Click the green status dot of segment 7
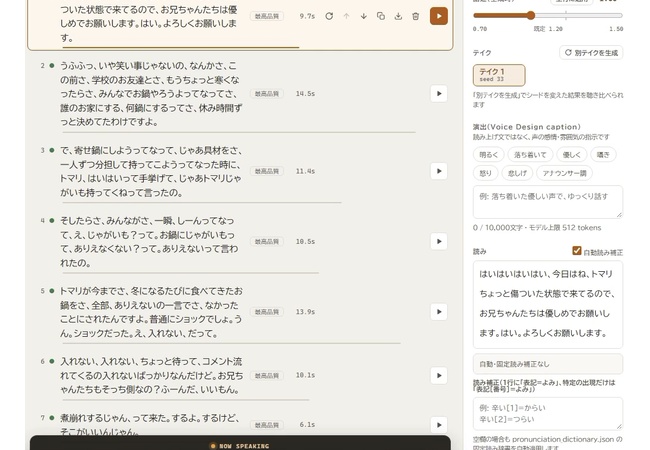650x450 pixels. [x=52, y=418]
